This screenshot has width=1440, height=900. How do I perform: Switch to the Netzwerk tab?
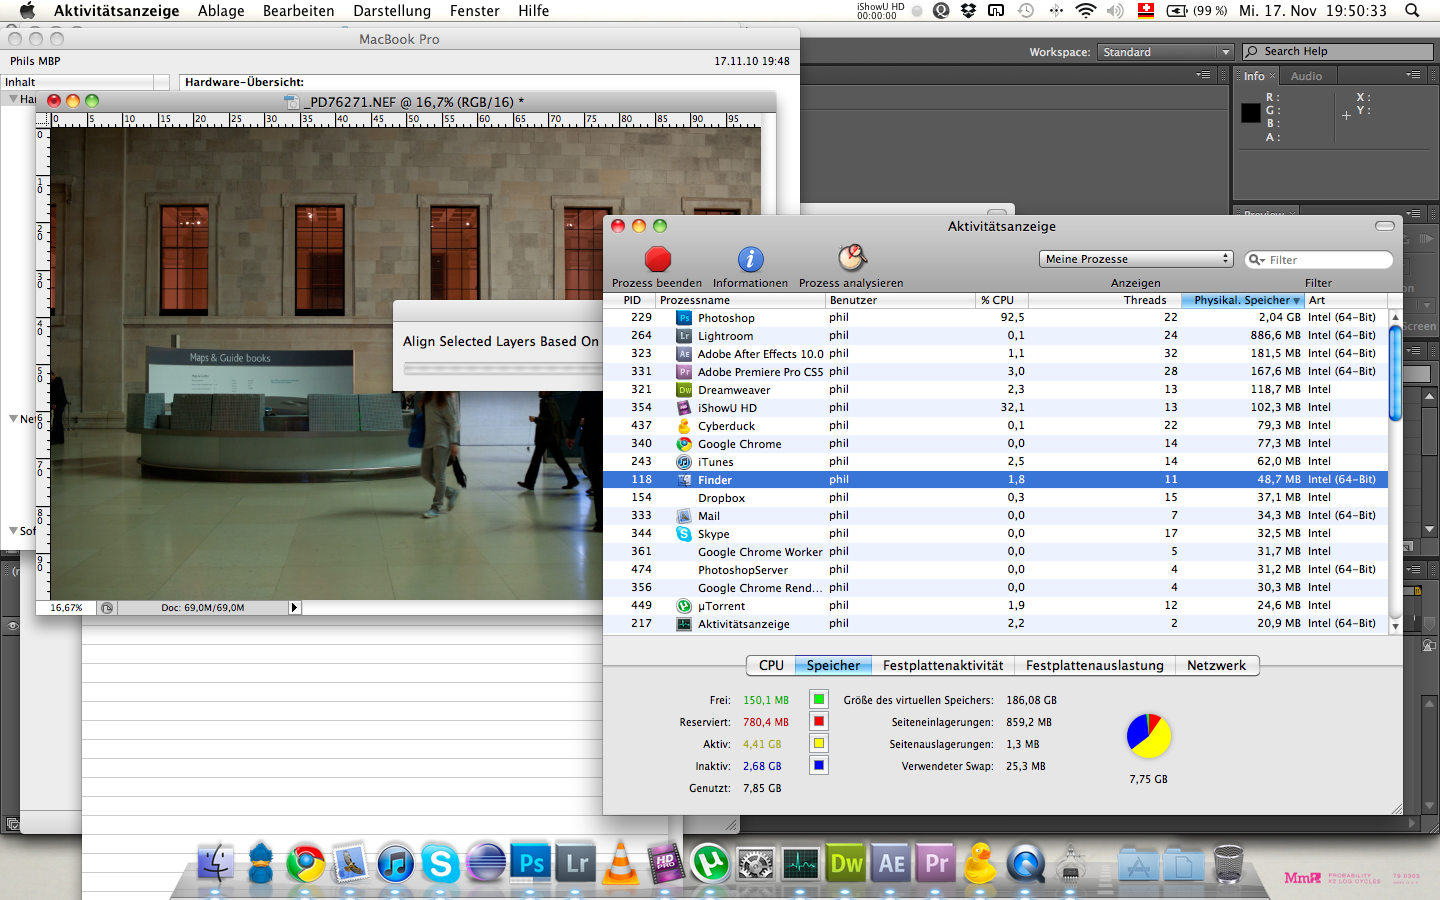click(x=1216, y=665)
